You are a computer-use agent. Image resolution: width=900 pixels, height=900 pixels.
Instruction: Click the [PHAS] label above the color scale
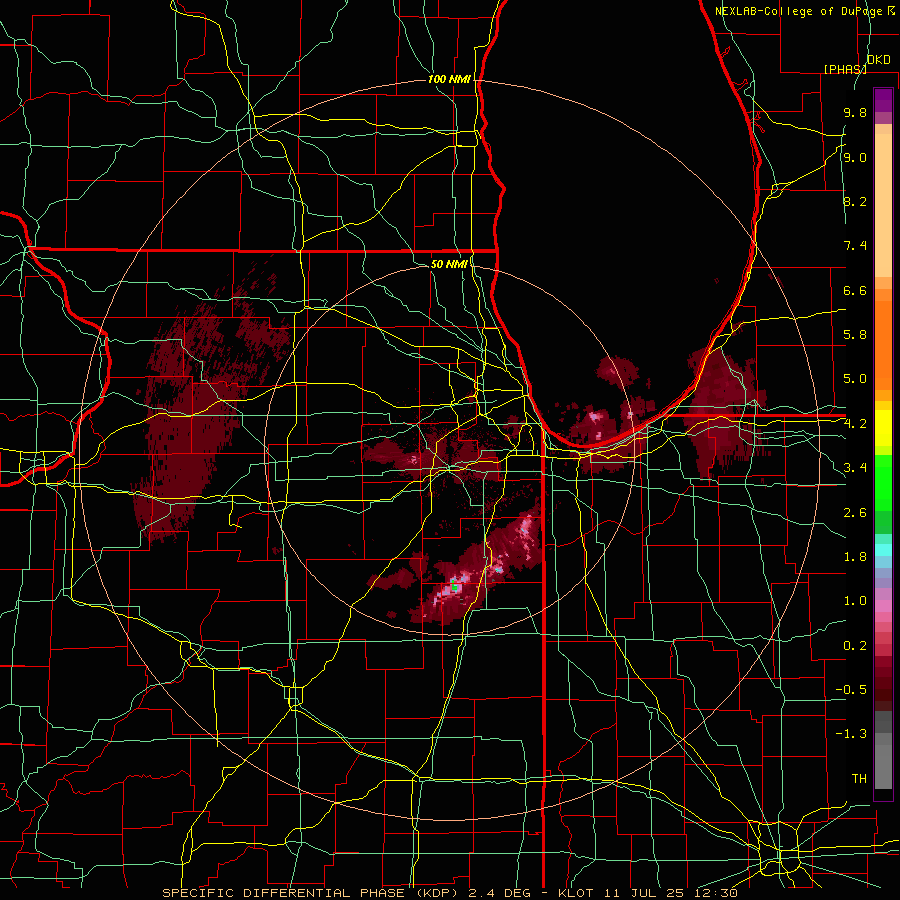click(x=845, y=69)
